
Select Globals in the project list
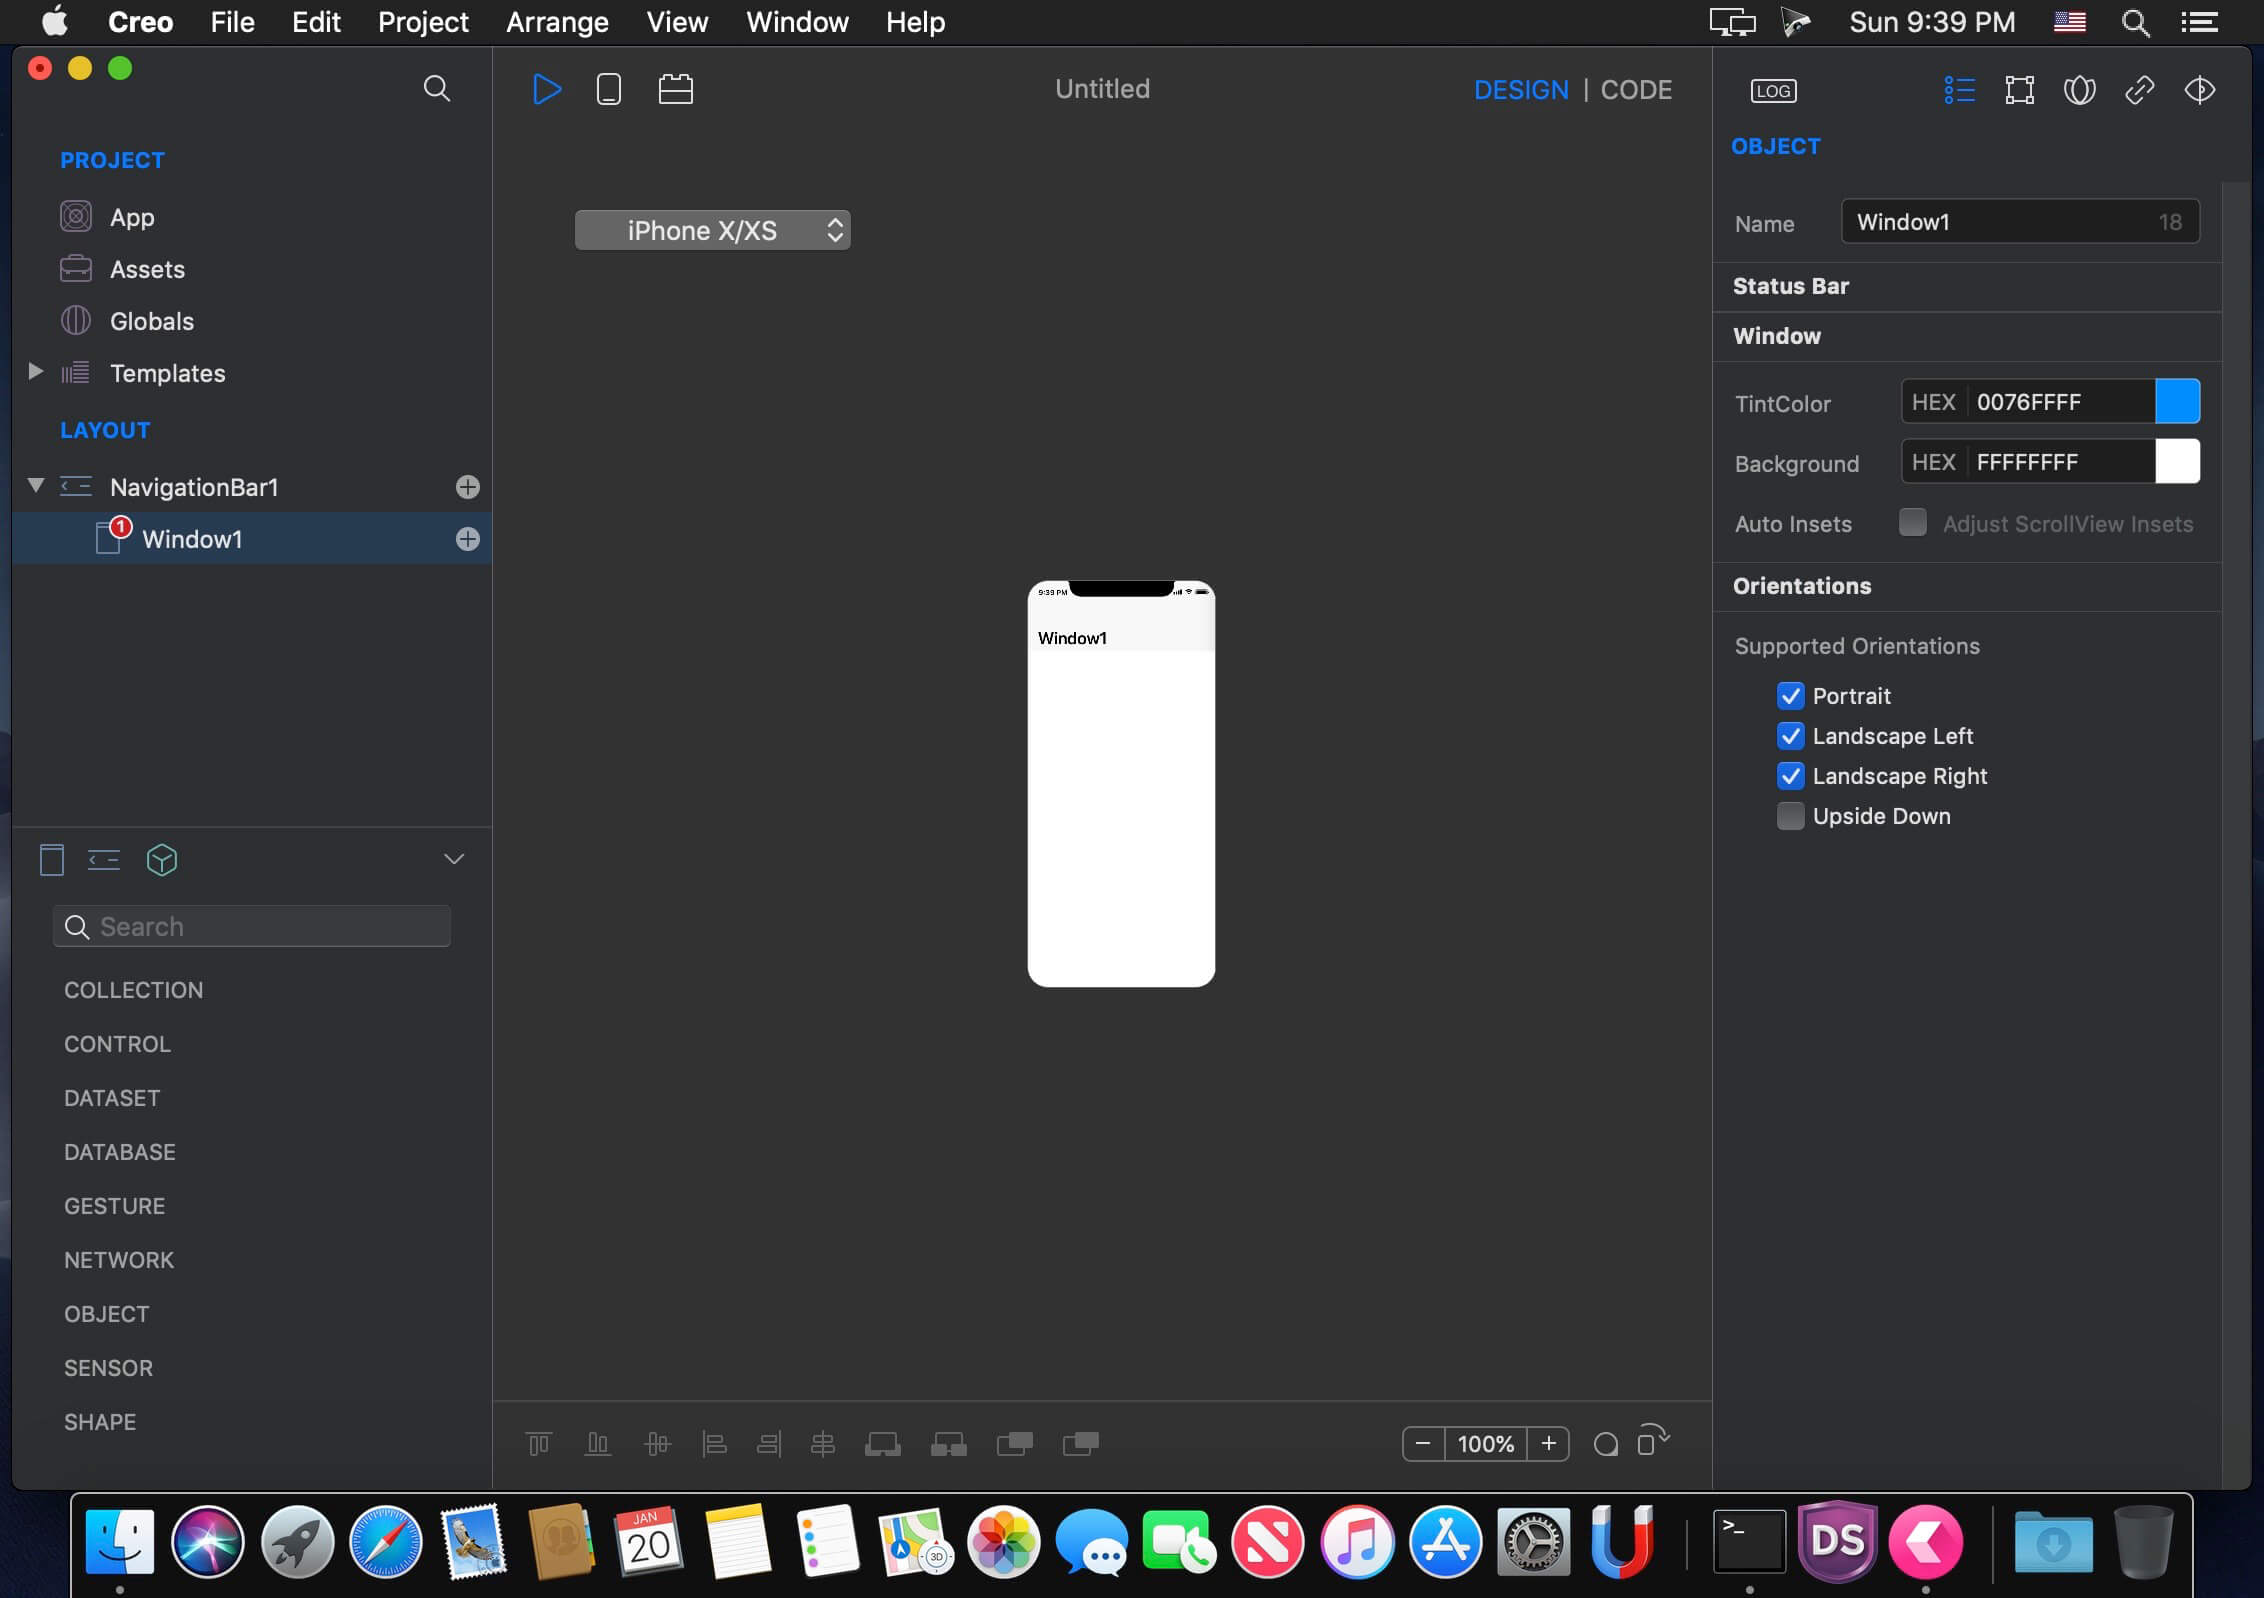click(152, 321)
